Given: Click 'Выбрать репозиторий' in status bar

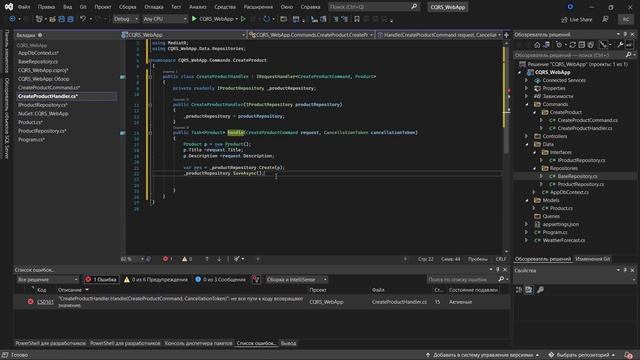Looking at the screenshot, I should [x=582, y=355].
